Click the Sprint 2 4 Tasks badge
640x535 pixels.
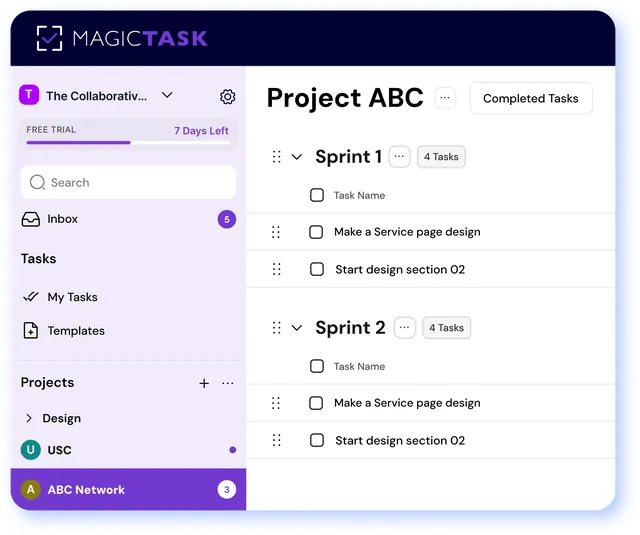(447, 328)
